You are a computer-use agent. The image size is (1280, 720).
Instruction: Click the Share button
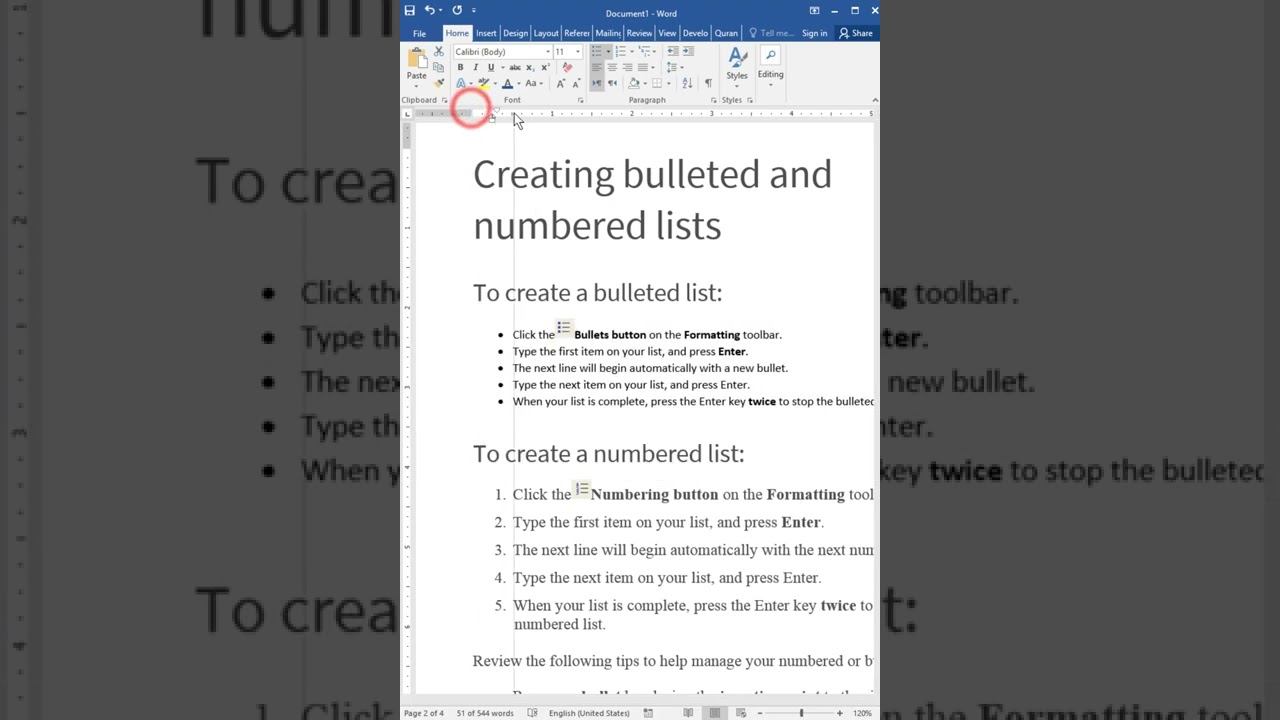pyautogui.click(x=856, y=33)
